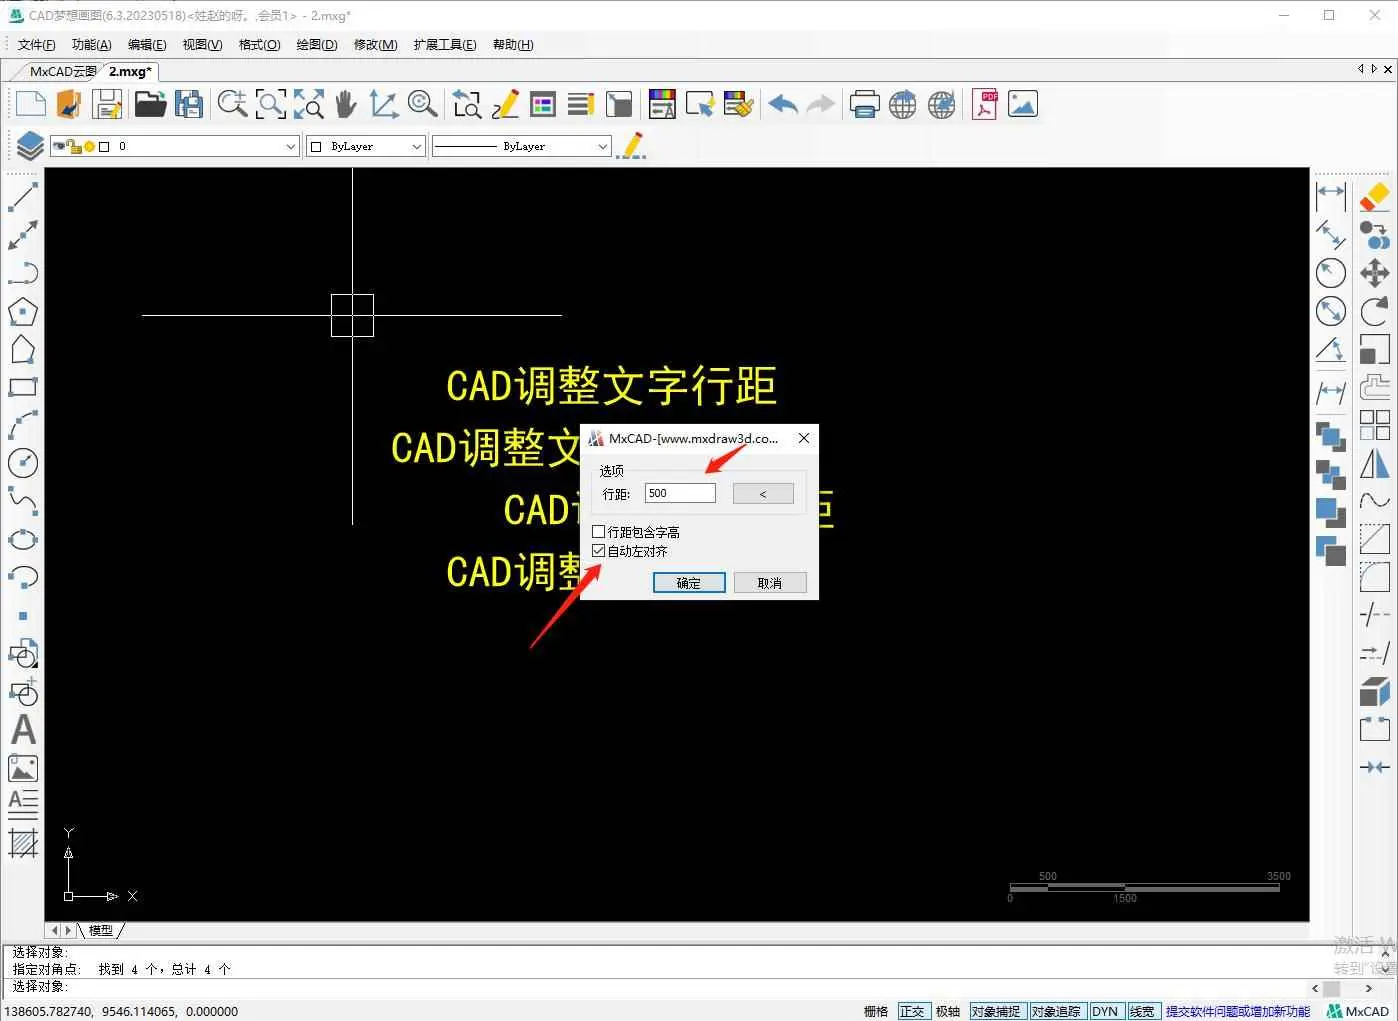Screen dimensions: 1398x1021
Task: Click the 行距 input field
Action: coord(680,493)
